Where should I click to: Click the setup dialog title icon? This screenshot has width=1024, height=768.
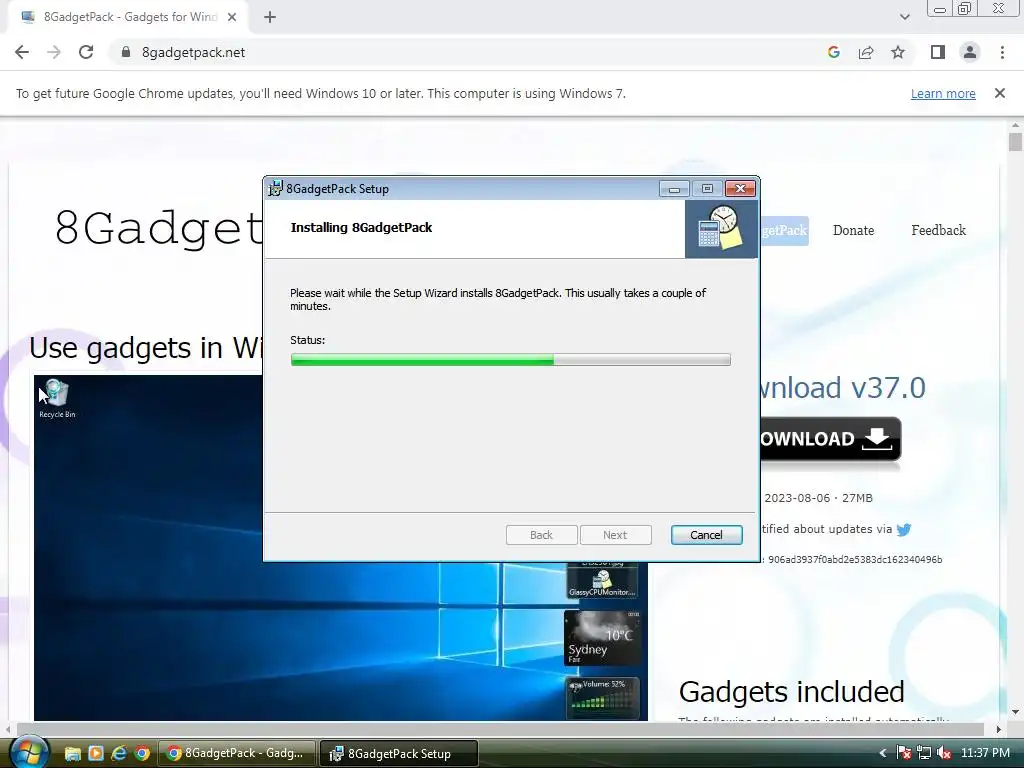pos(276,189)
